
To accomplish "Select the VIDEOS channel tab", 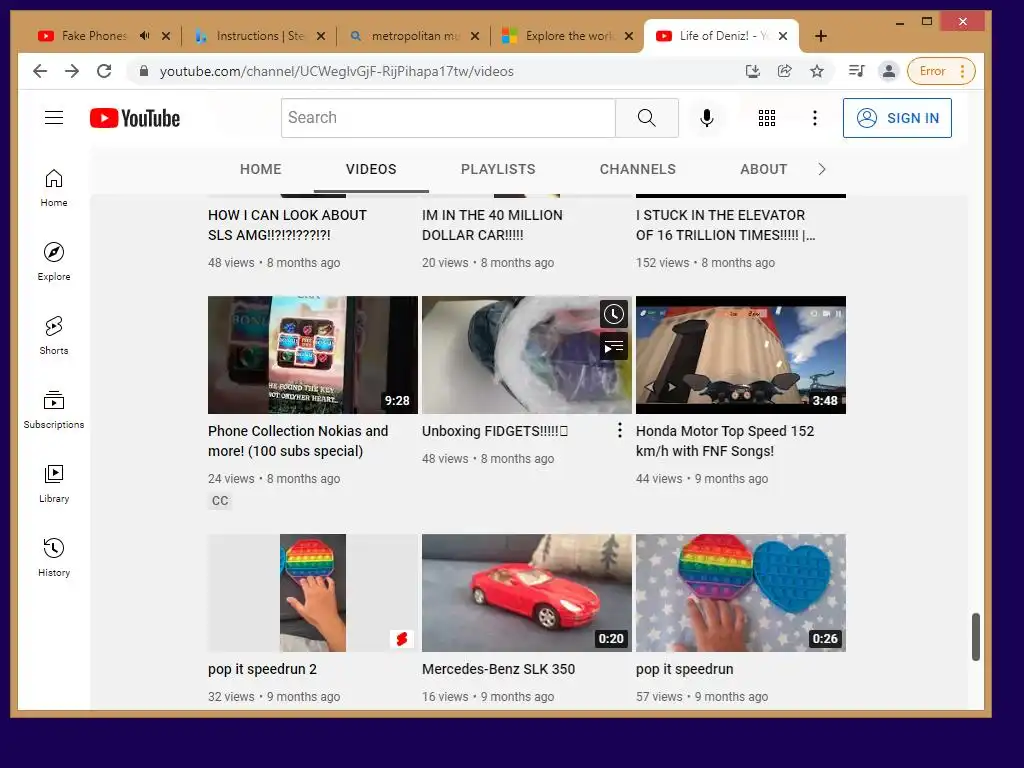I will 371,169.
